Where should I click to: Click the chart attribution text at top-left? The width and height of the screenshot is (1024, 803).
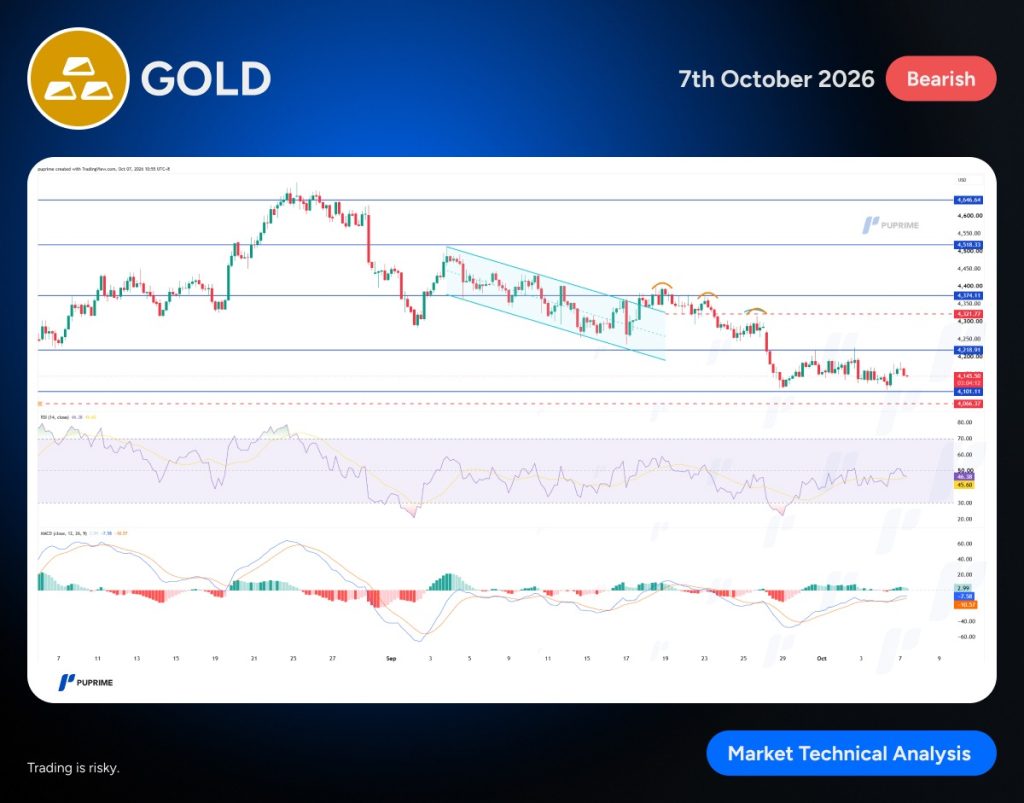pyautogui.click(x=104, y=169)
